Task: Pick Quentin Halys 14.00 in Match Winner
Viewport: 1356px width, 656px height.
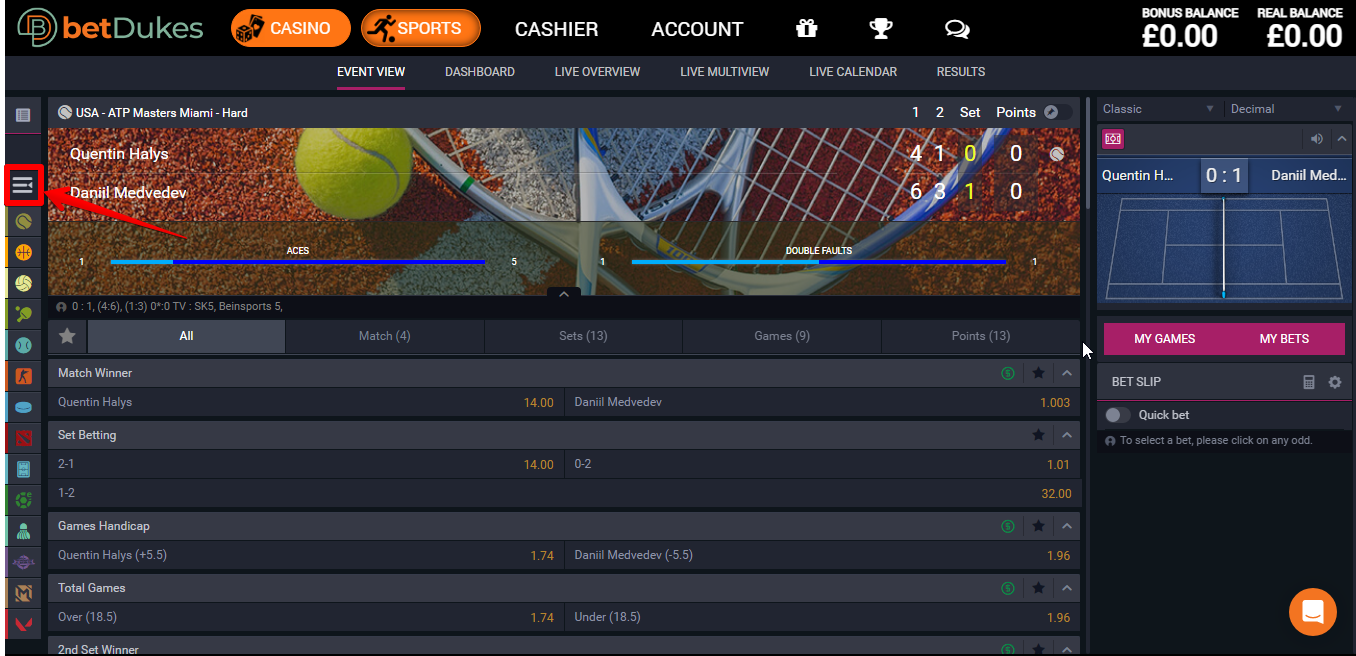Action: (x=306, y=402)
